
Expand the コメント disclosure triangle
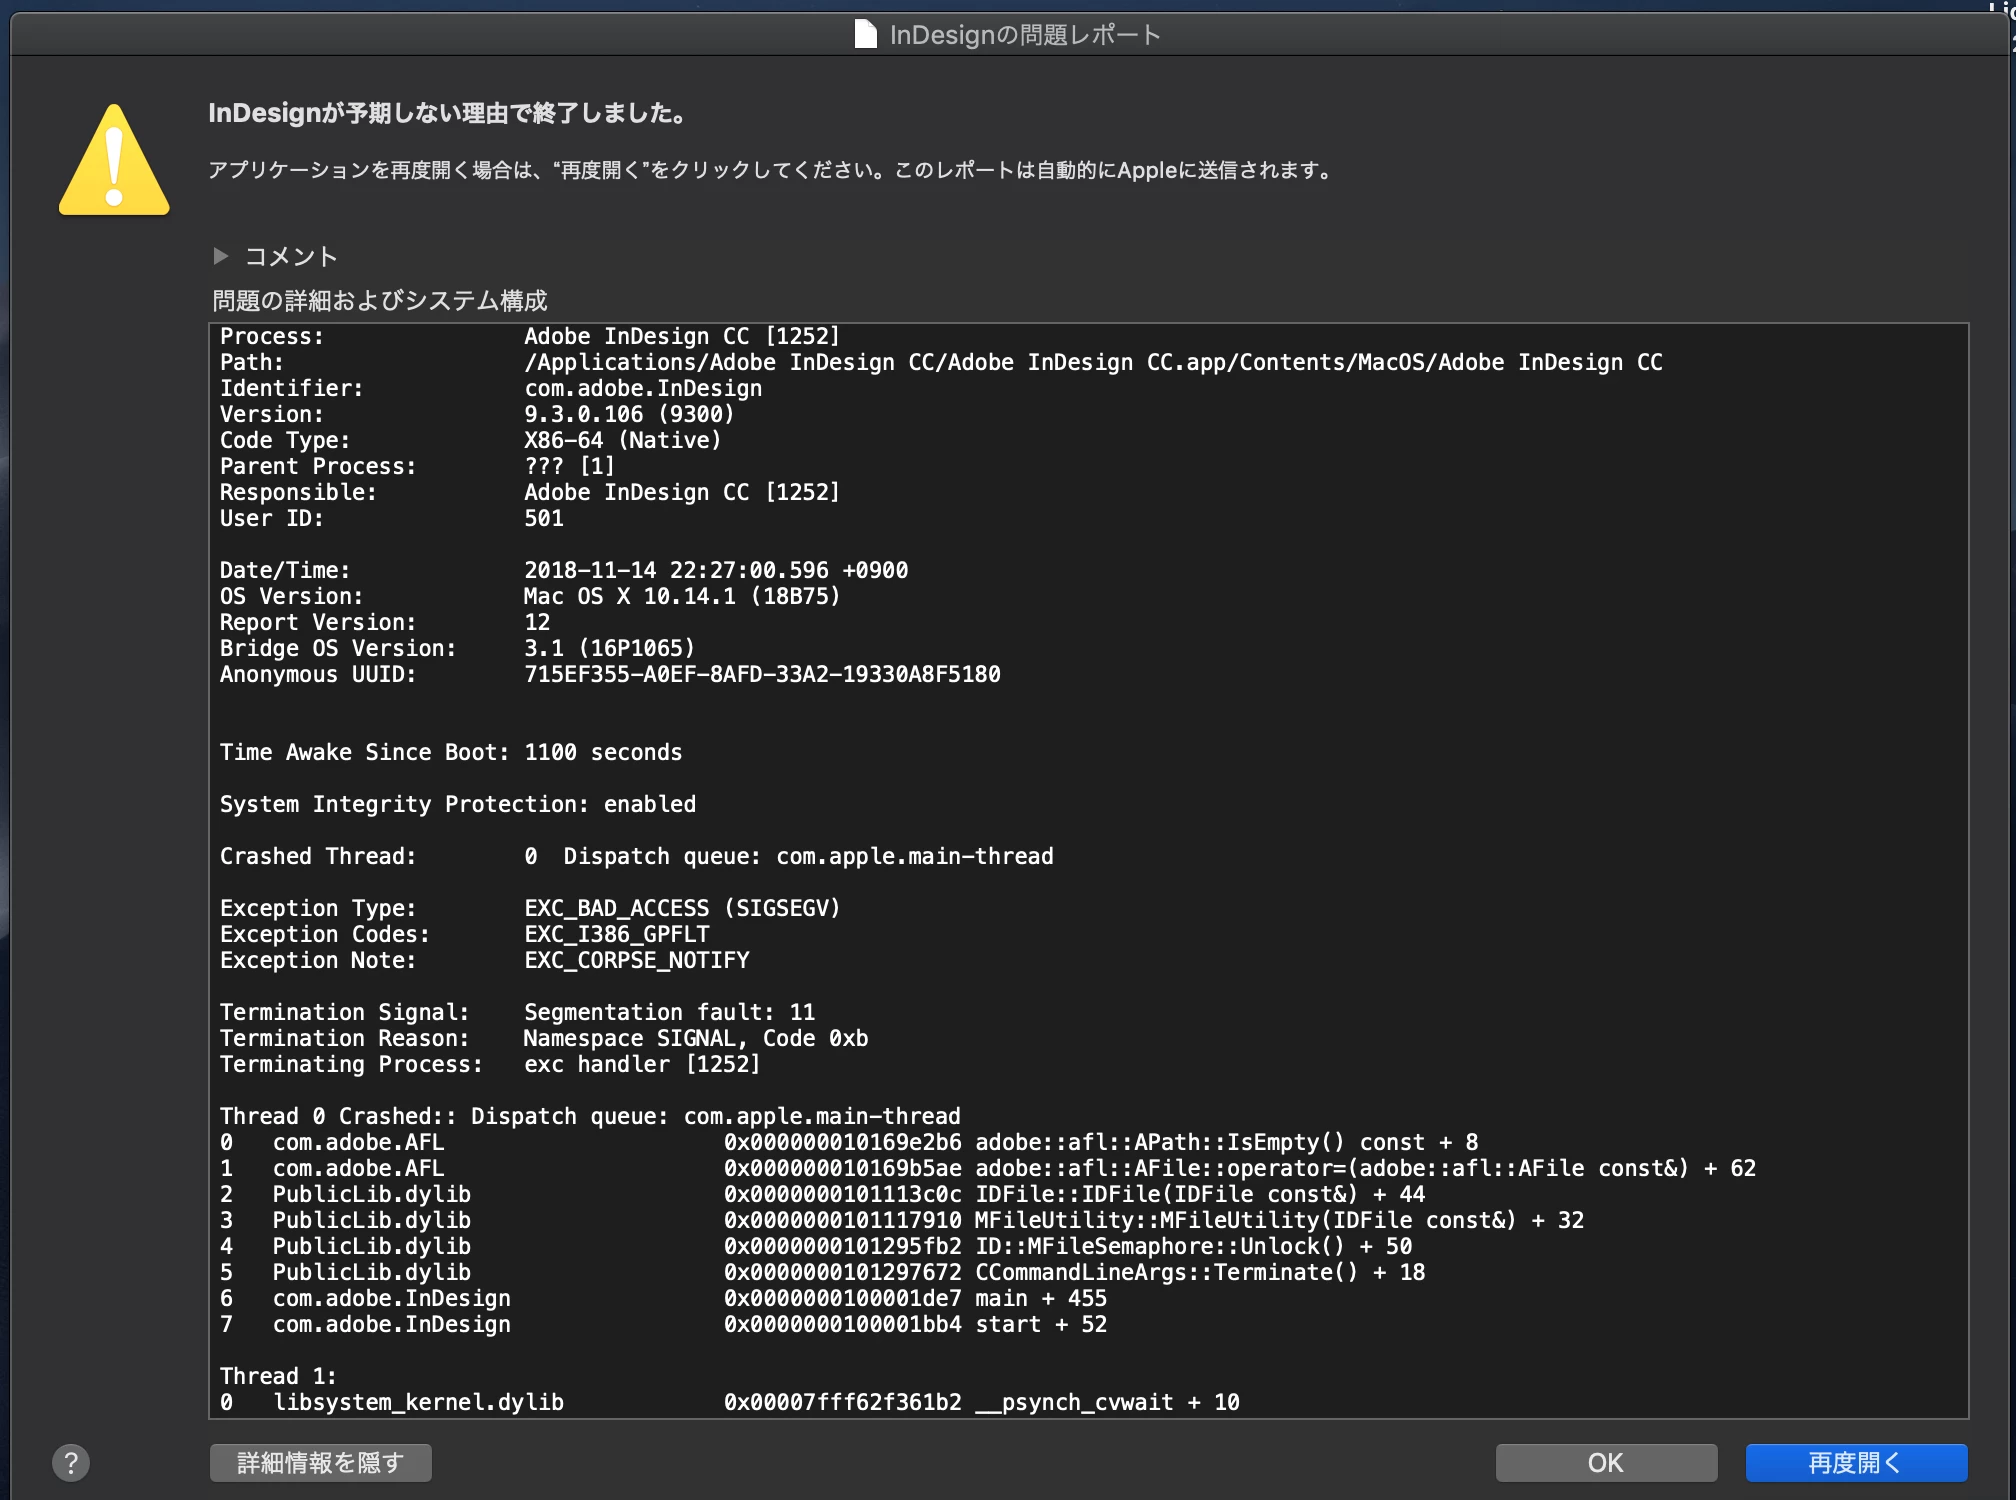pos(221,256)
